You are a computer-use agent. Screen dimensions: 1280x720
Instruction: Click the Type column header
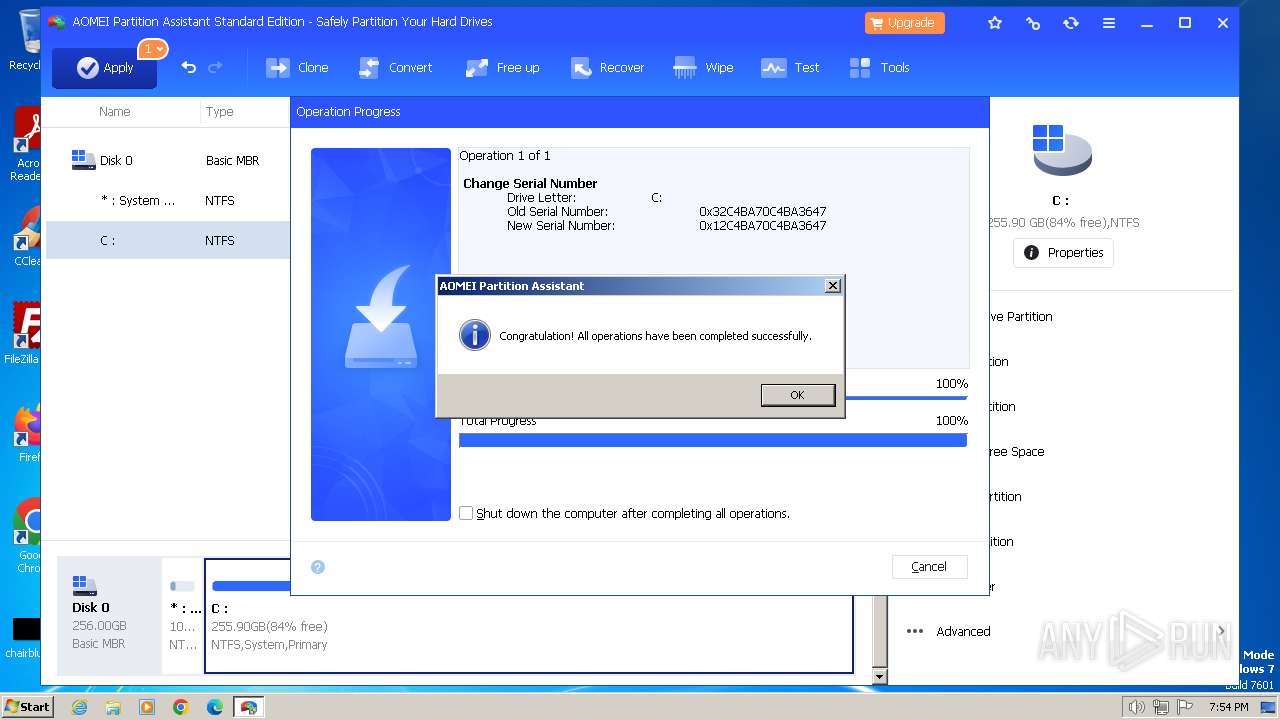pyautogui.click(x=220, y=111)
